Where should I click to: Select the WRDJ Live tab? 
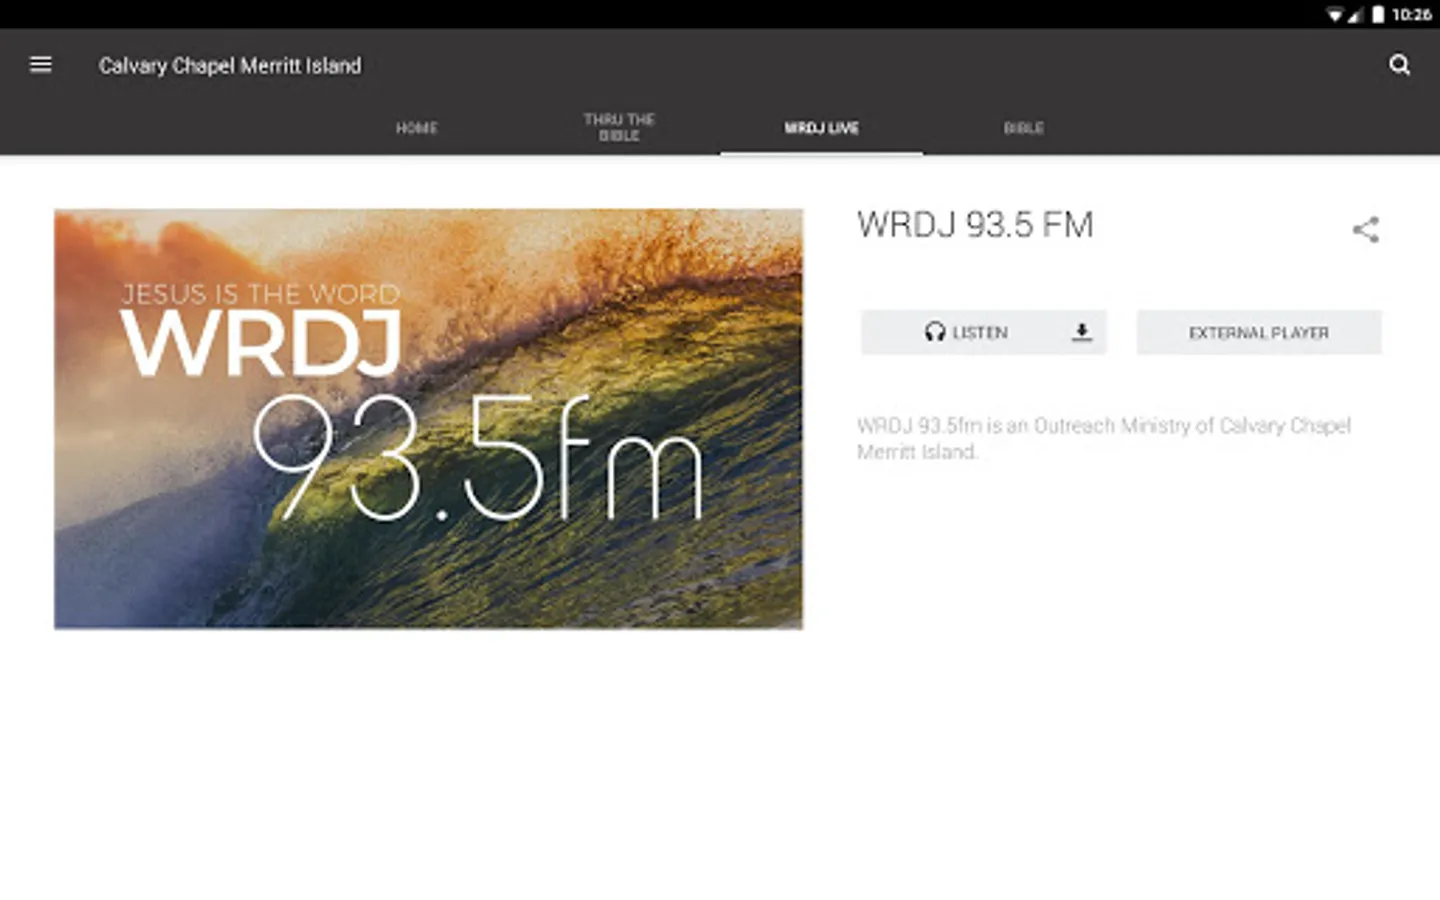tap(822, 128)
